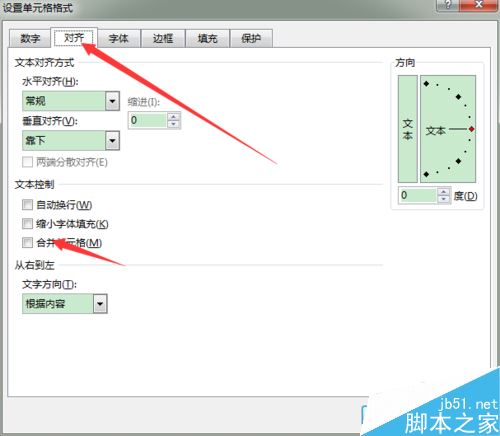The height and width of the screenshot is (436, 500).
Task: Click the 度 degrees input field
Action: [x=418, y=195]
